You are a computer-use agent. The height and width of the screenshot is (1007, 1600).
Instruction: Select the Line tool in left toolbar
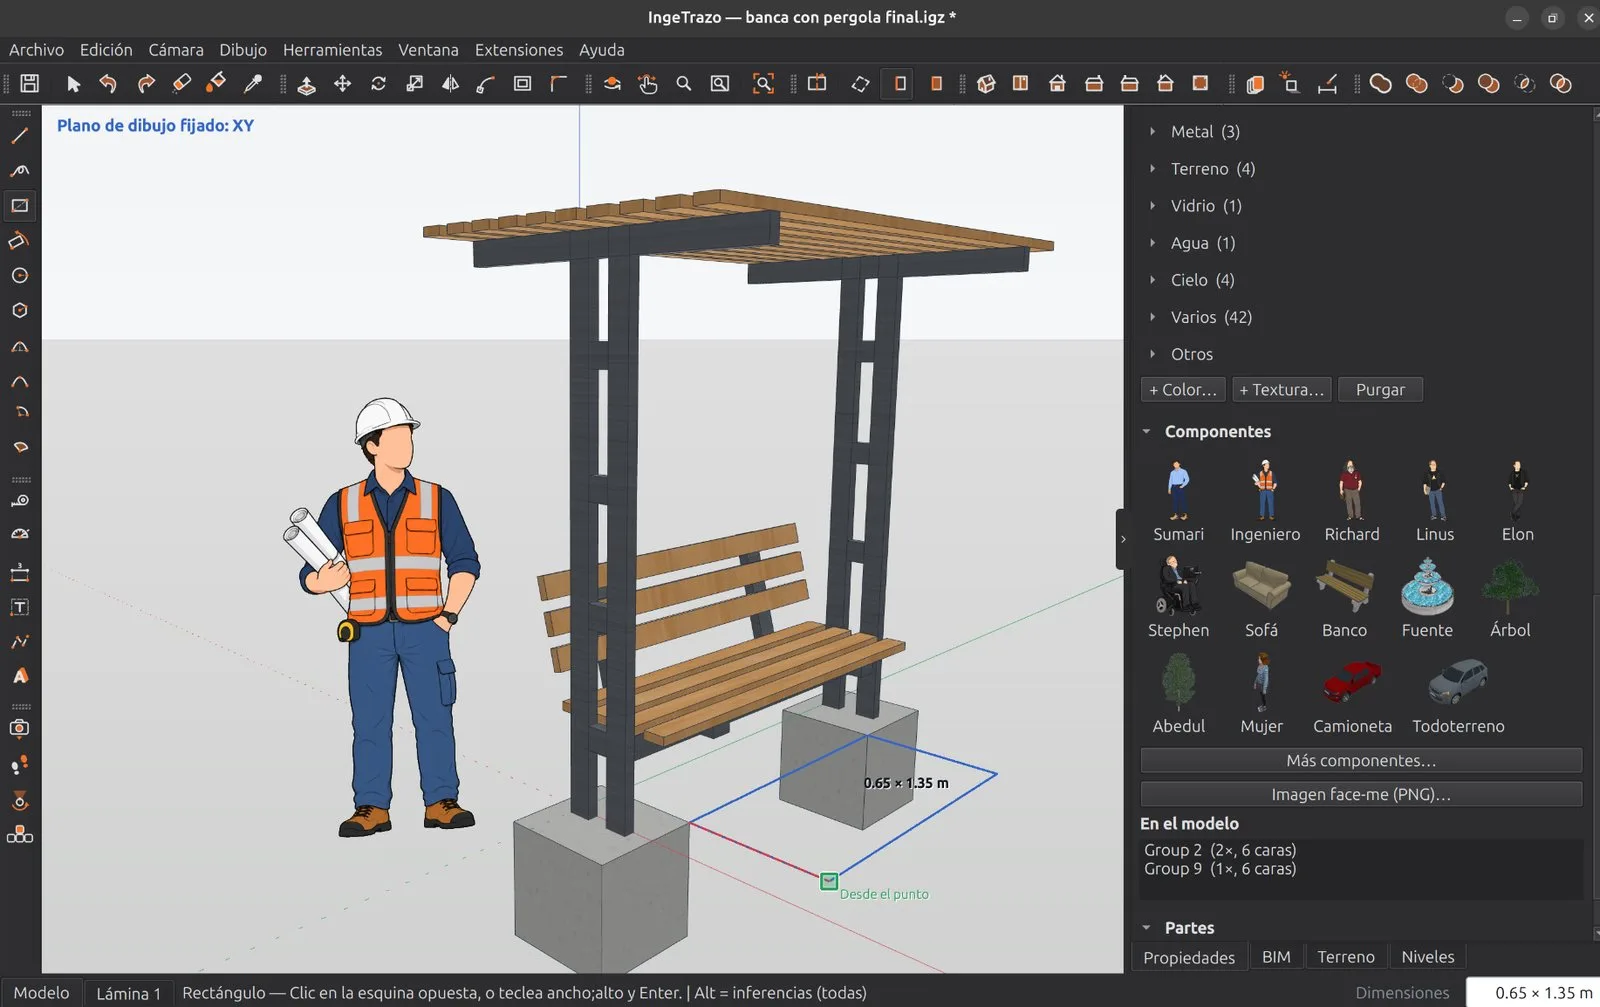click(x=20, y=136)
